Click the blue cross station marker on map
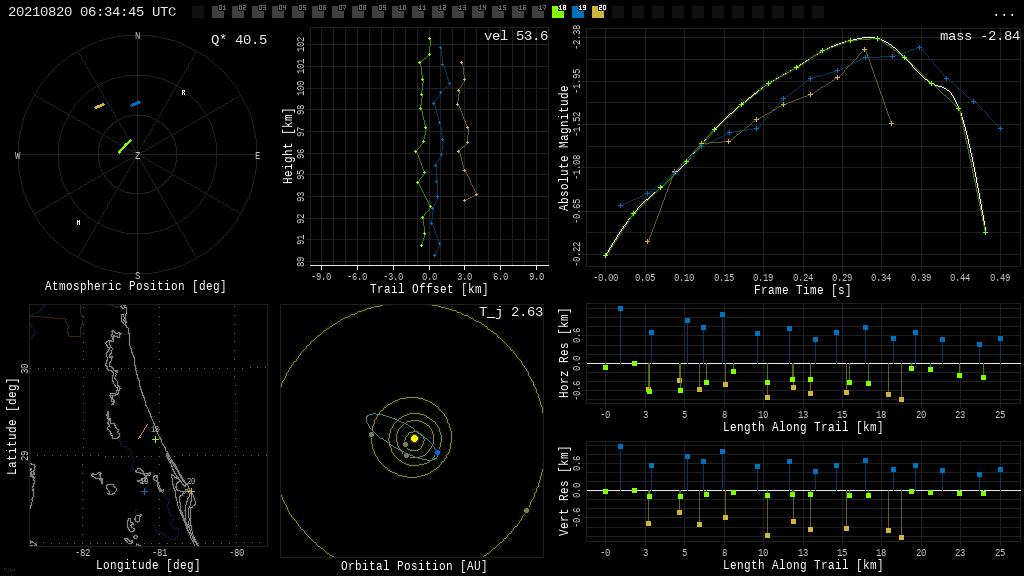This screenshot has height=576, width=1024. tap(144, 491)
